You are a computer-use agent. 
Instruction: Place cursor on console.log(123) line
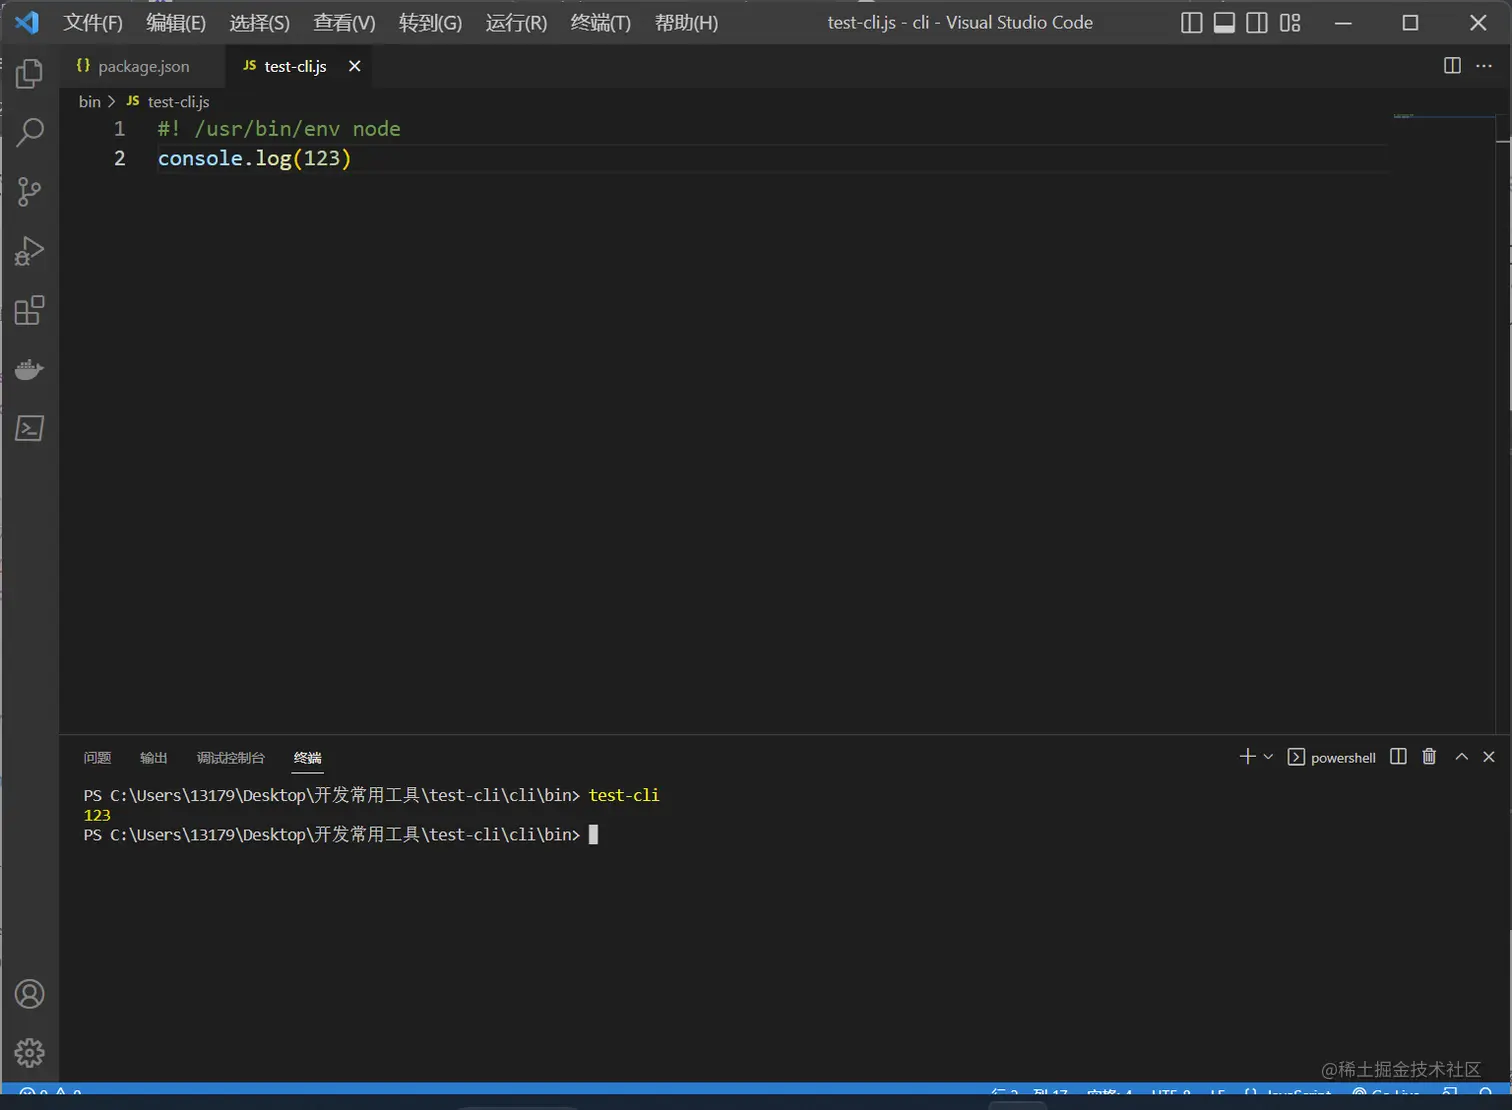[x=254, y=158]
